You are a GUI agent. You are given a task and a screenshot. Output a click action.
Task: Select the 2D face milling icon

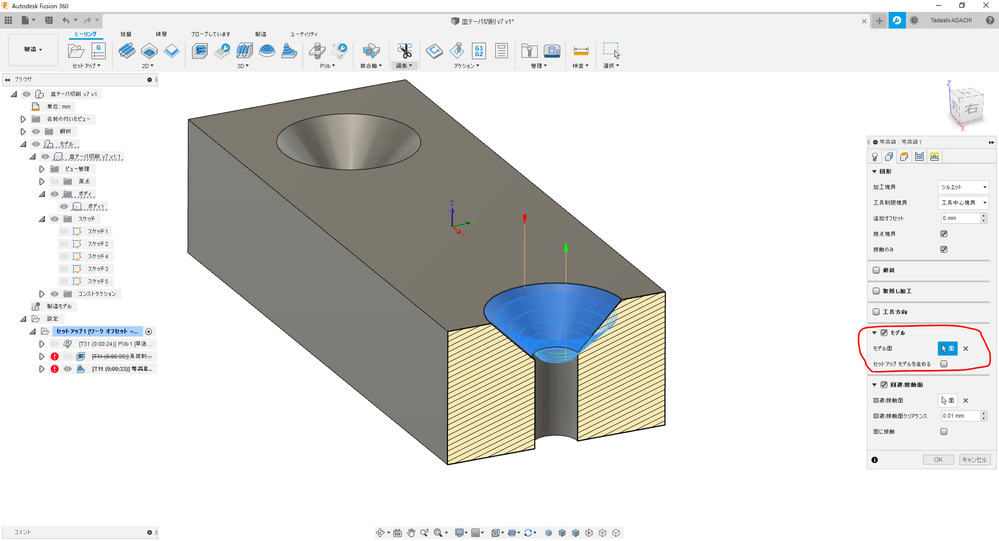(x=171, y=51)
